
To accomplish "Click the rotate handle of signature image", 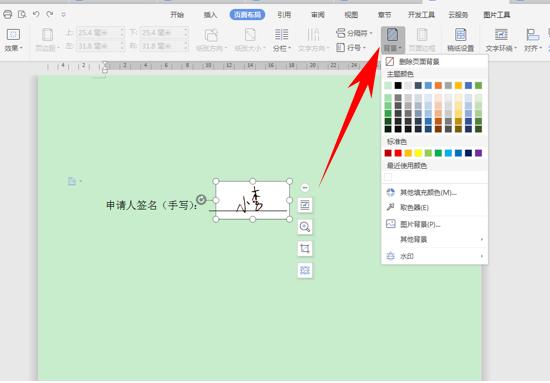I will click(x=201, y=200).
